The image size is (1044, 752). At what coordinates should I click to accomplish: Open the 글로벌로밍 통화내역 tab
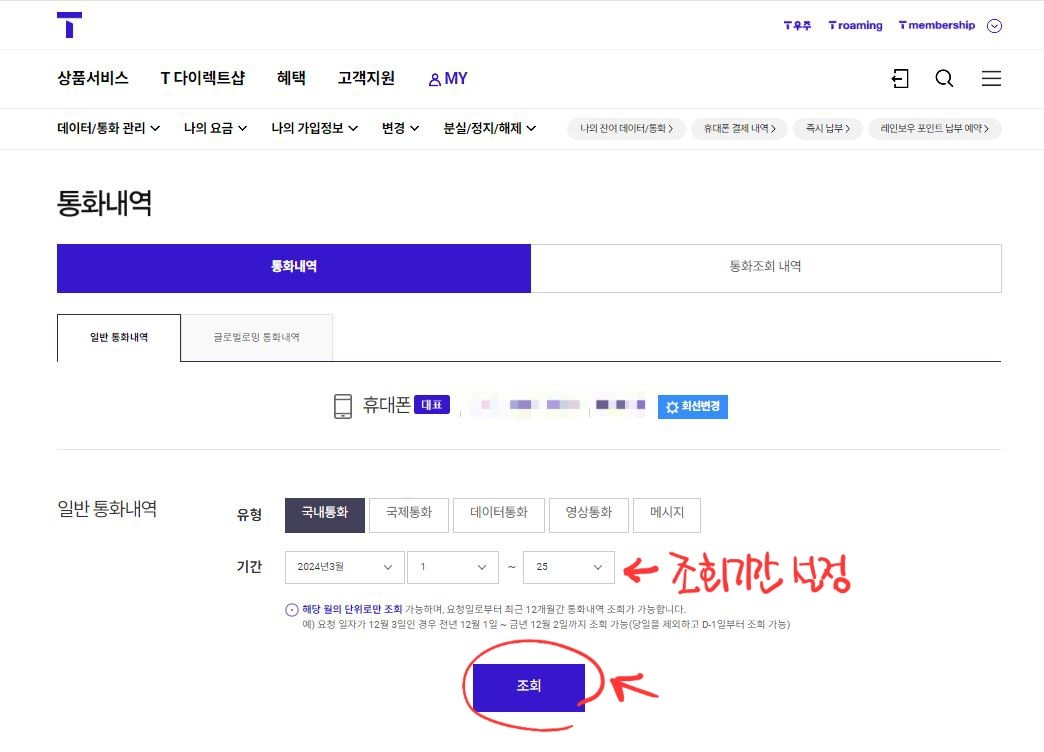pos(256,337)
